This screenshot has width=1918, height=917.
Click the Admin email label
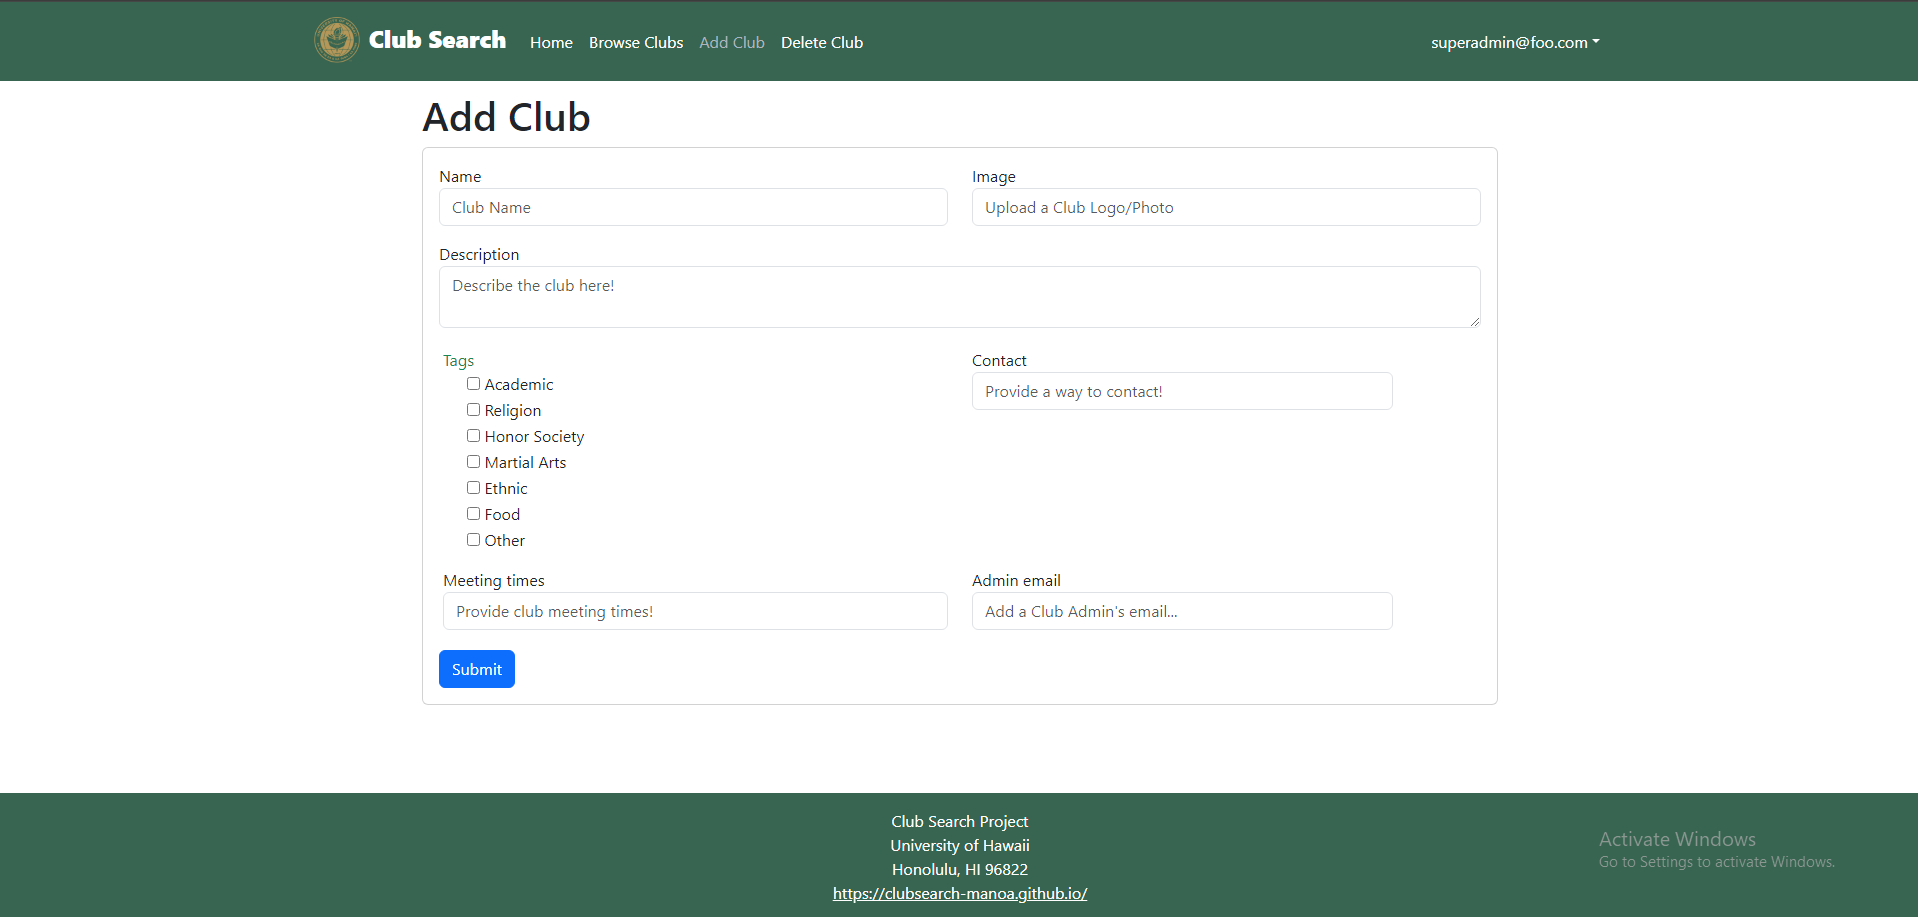coord(1016,580)
